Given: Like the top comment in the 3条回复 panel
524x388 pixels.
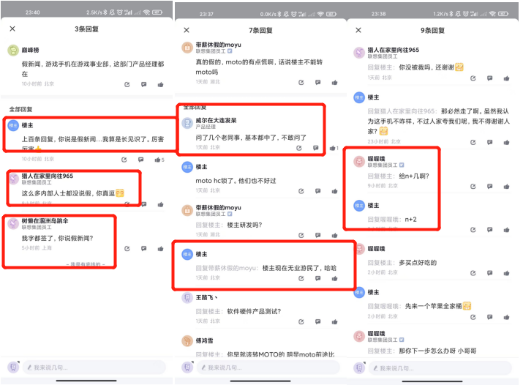Looking at the screenshot, I should (x=160, y=85).
